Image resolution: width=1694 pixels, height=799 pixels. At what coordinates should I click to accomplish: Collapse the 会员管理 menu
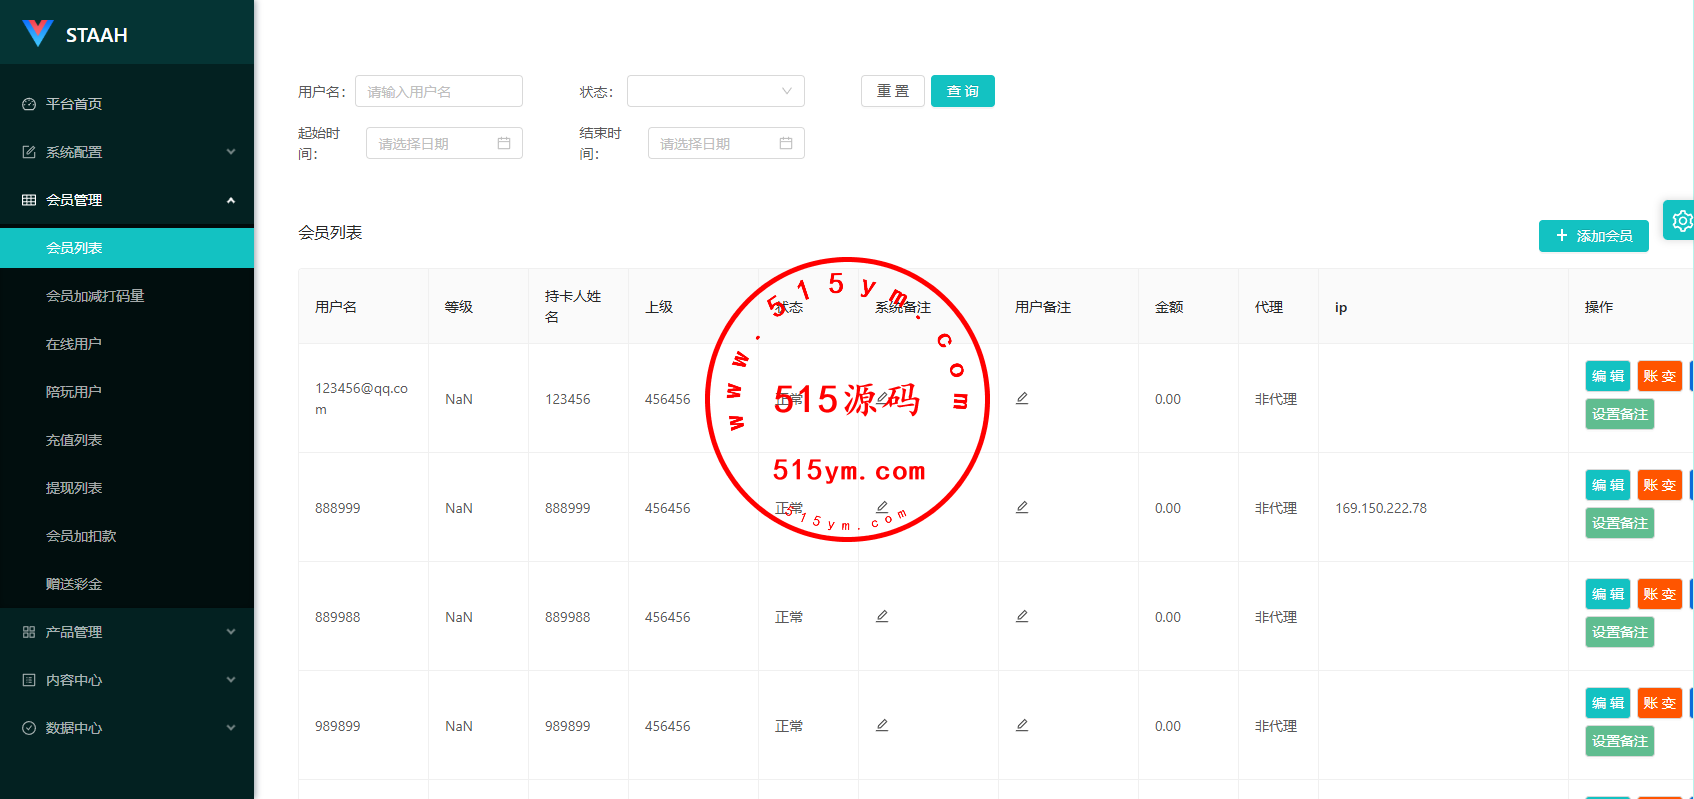coord(127,200)
